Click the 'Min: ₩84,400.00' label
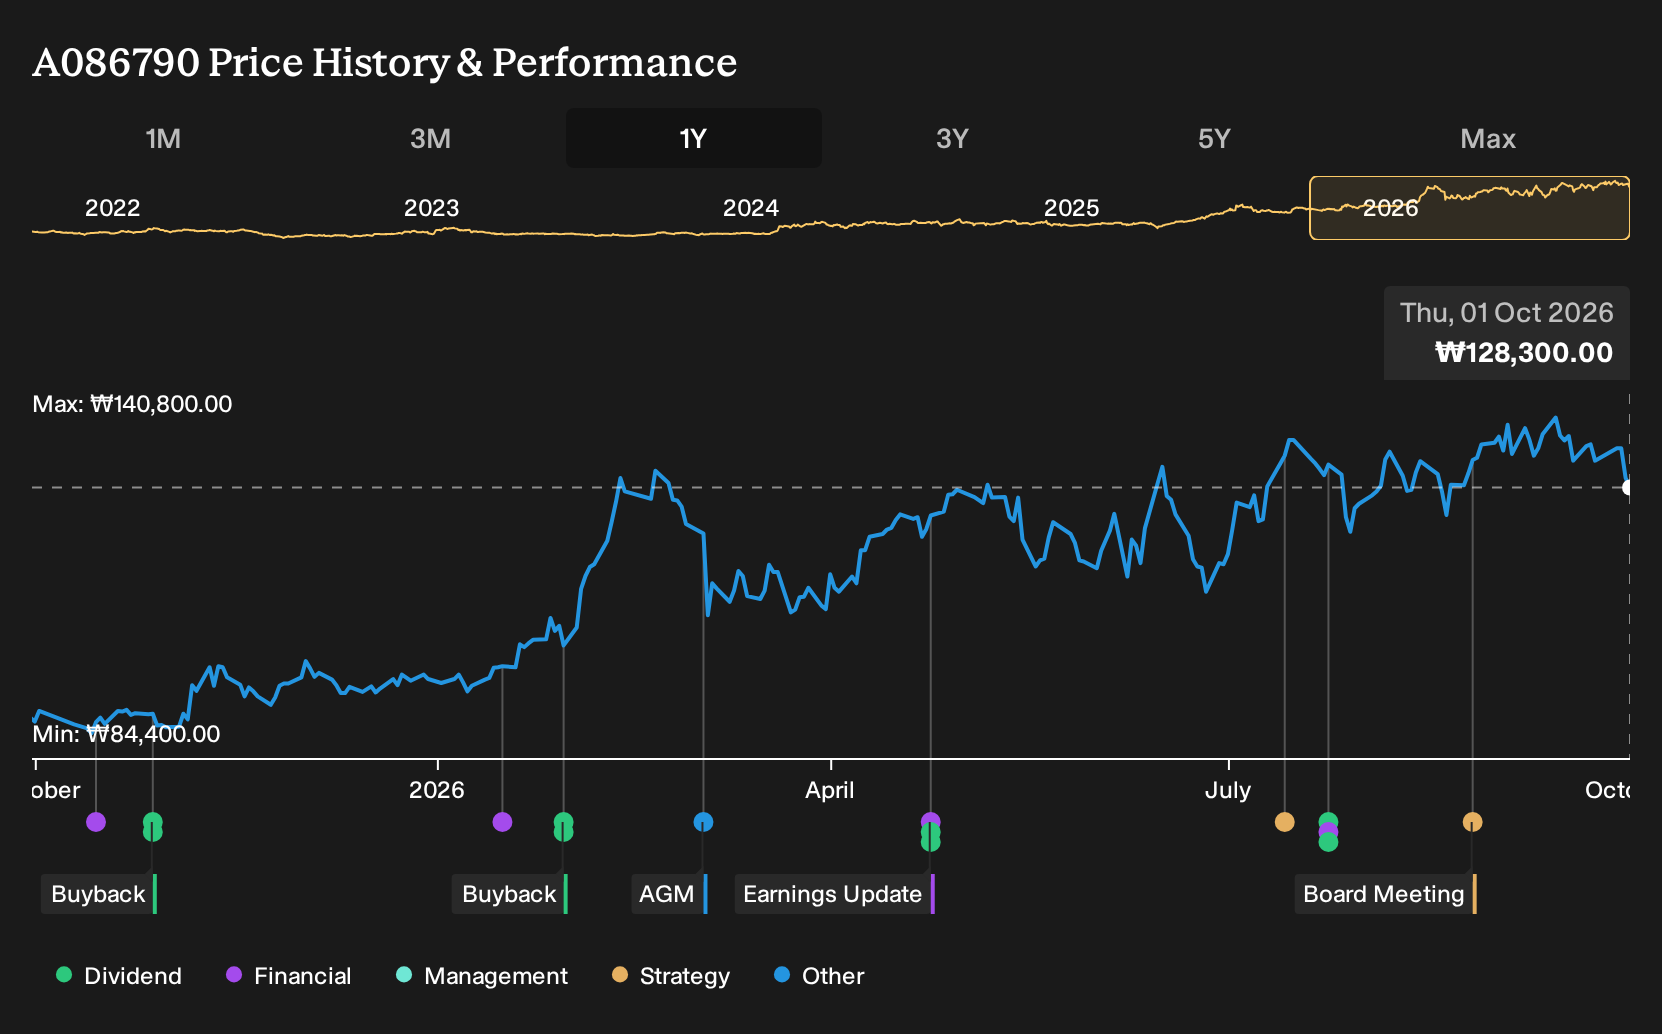 pos(126,734)
